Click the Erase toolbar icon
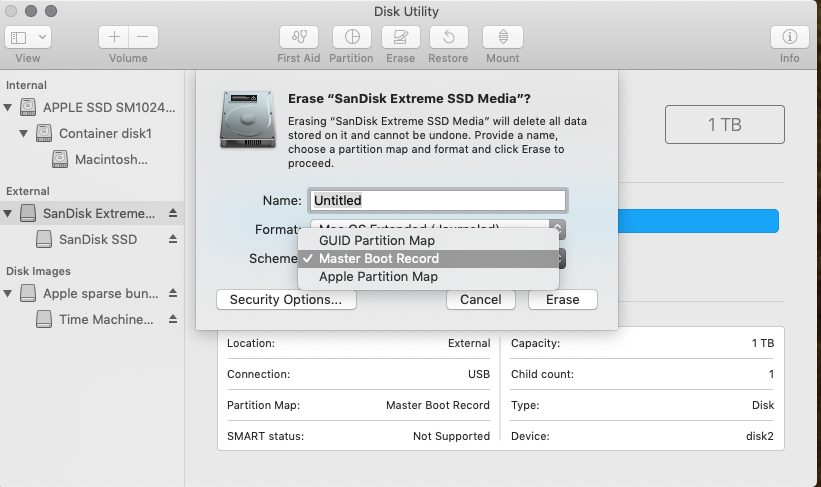Viewport: 821px width, 487px height. click(401, 37)
